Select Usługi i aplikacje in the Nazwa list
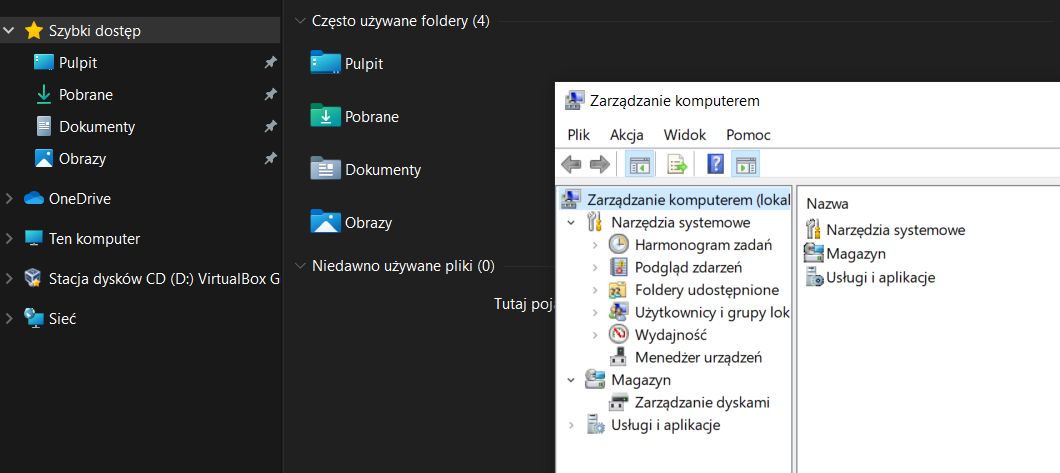Viewport: 1060px width, 473px height. point(870,277)
